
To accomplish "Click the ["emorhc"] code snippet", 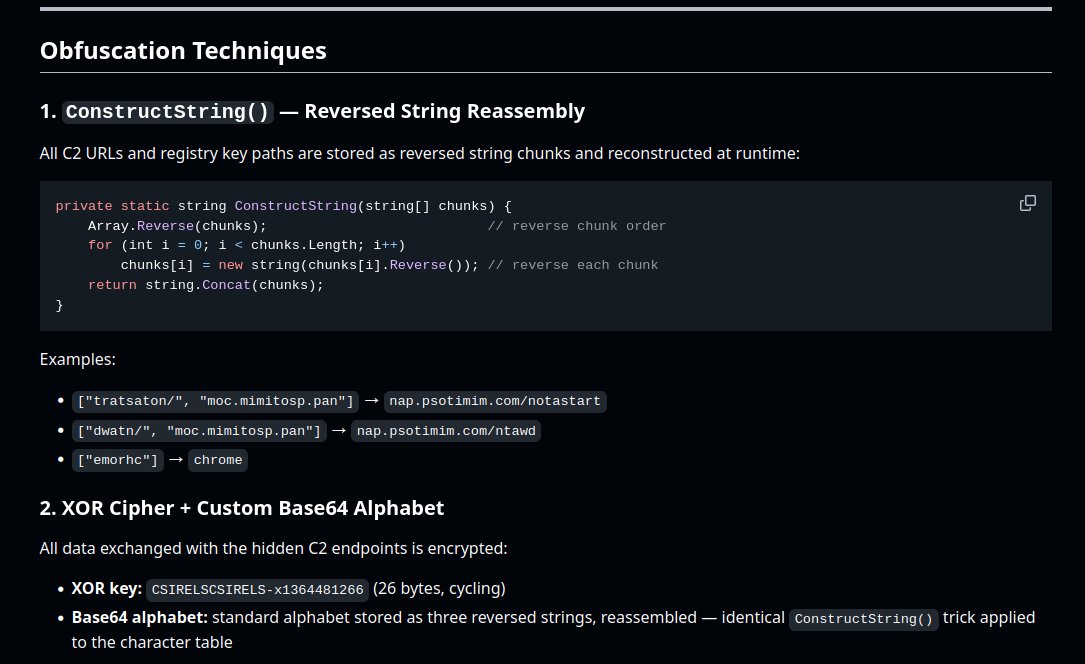I will (x=118, y=460).
